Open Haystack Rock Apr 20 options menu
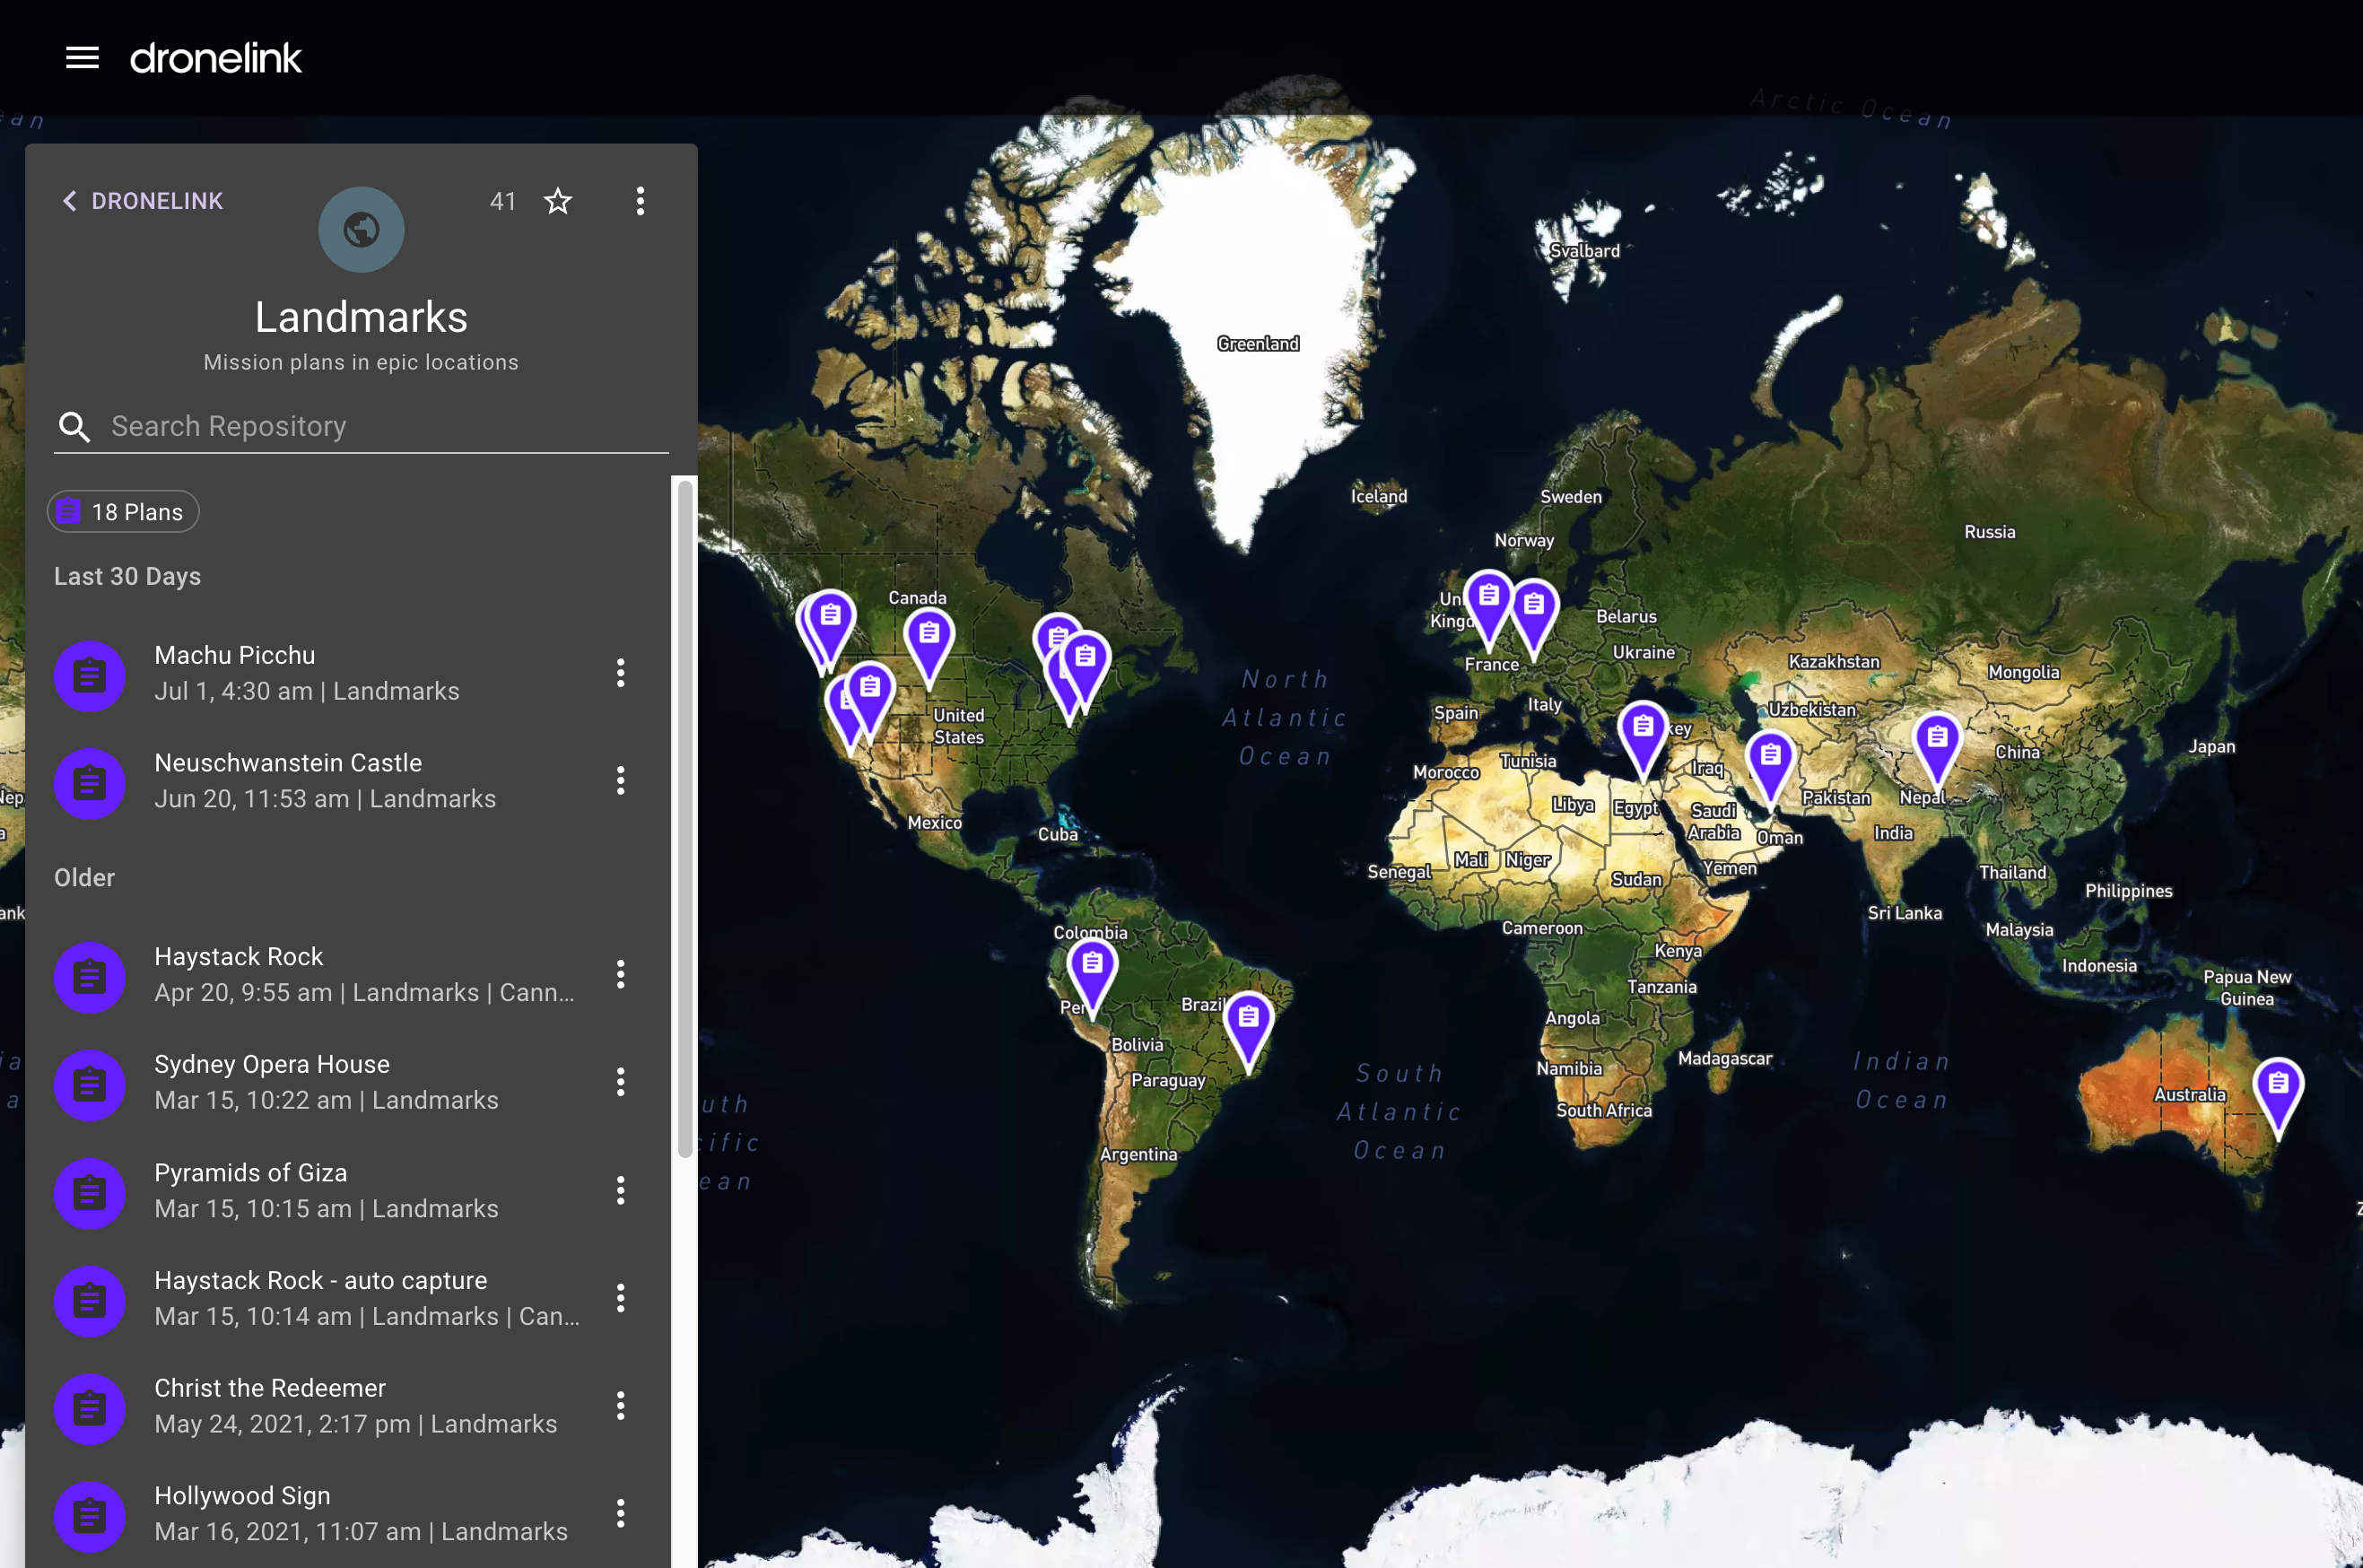Screen dimensions: 2363x1568 pos(621,974)
